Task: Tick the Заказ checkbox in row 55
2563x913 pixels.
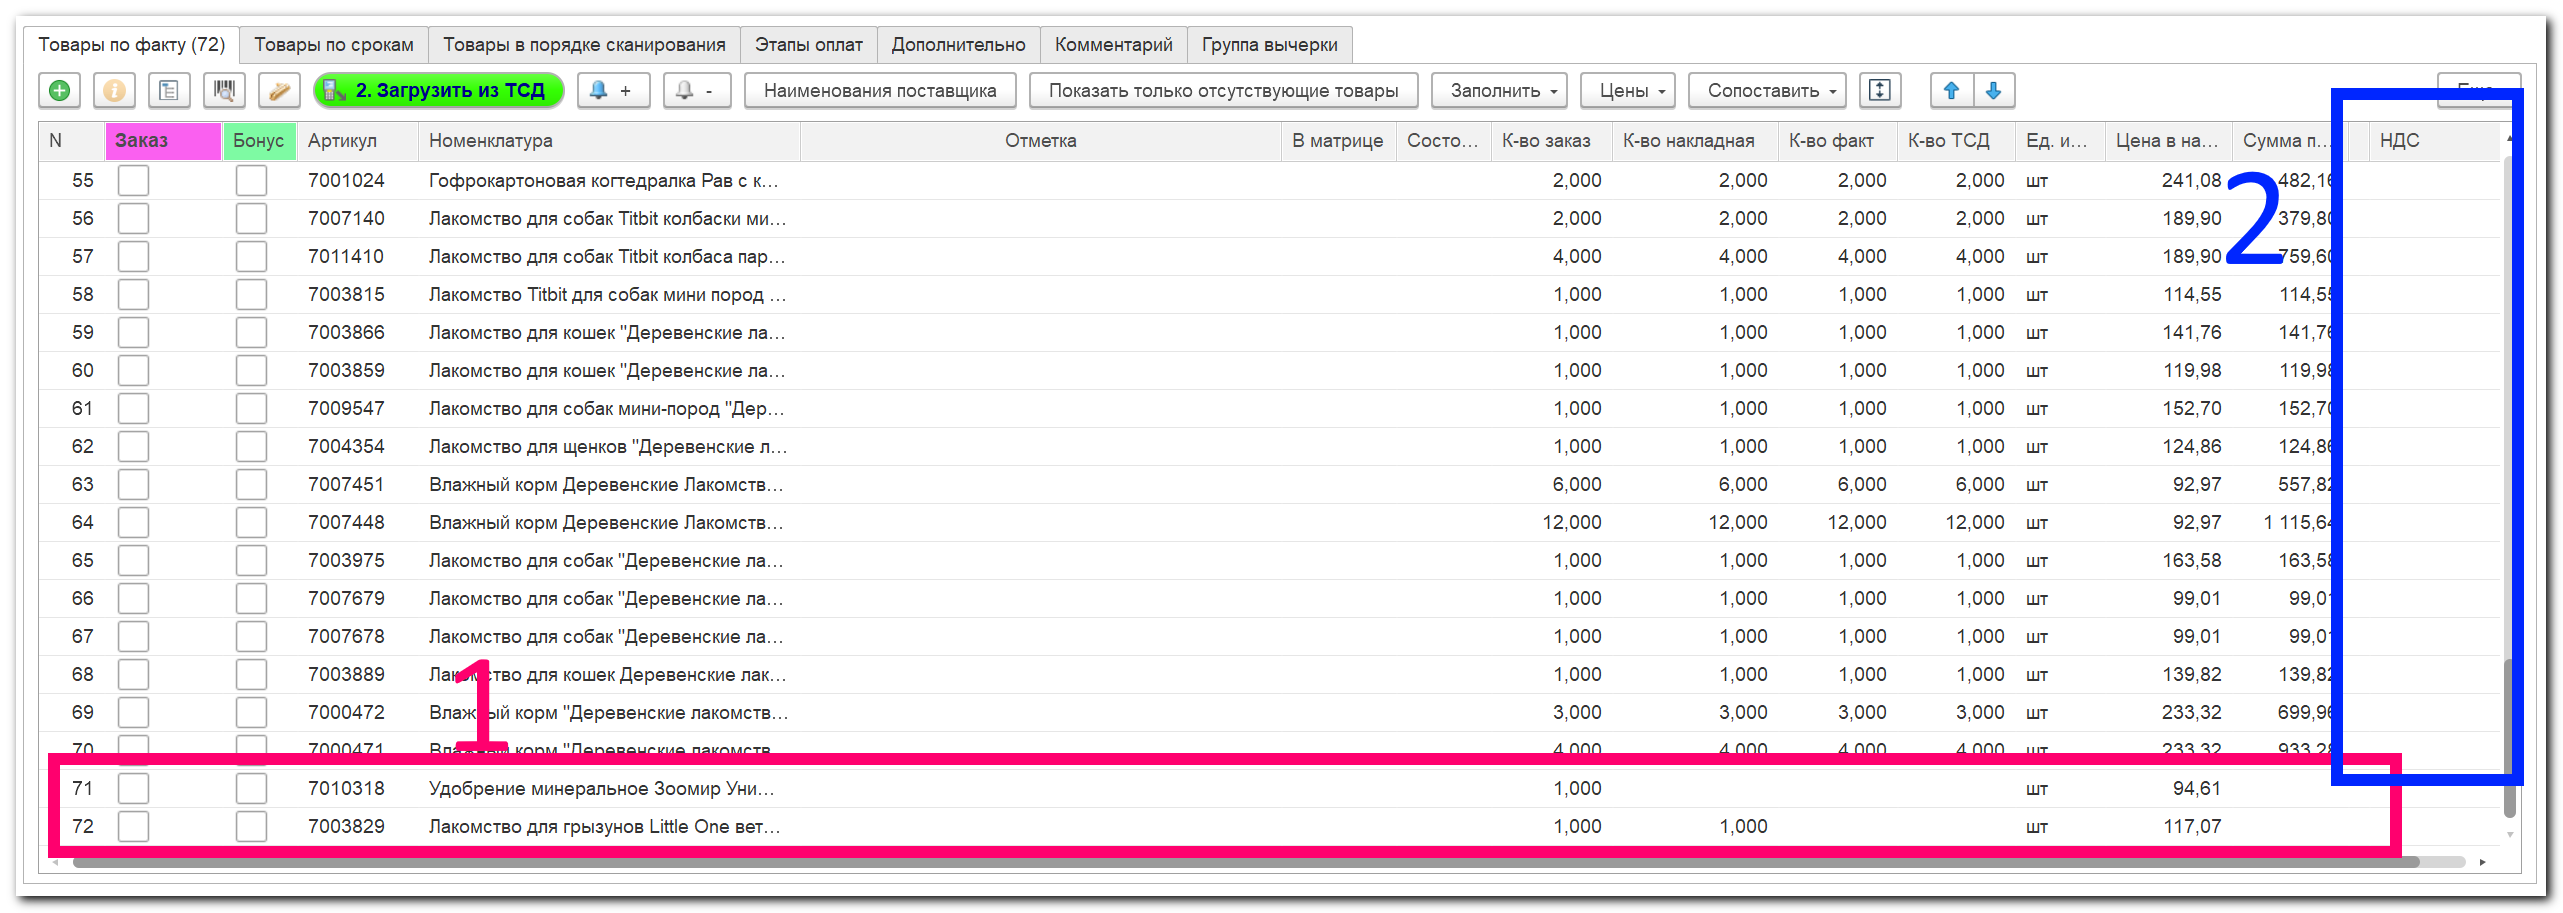Action: coord(133,181)
